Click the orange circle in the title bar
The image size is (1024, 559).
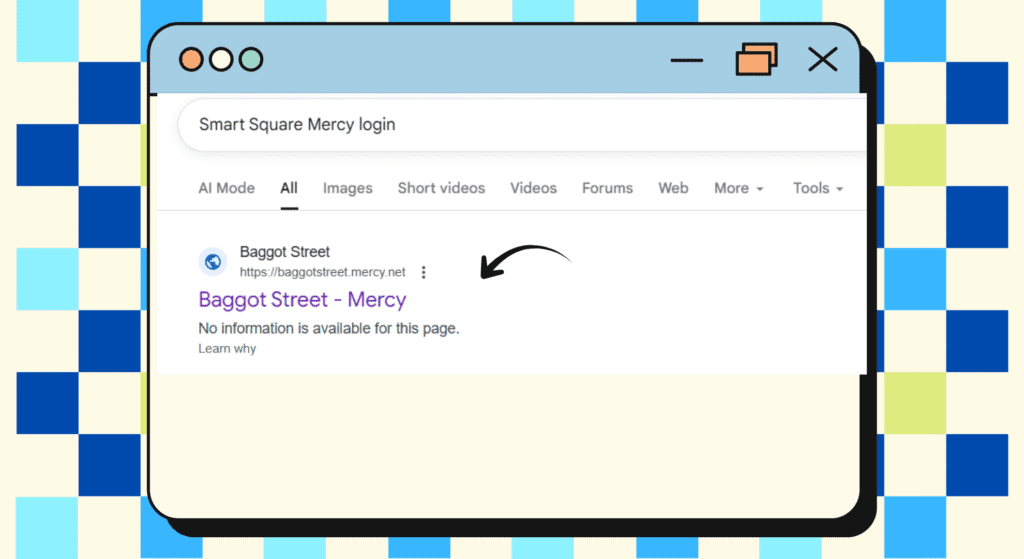tap(191, 60)
